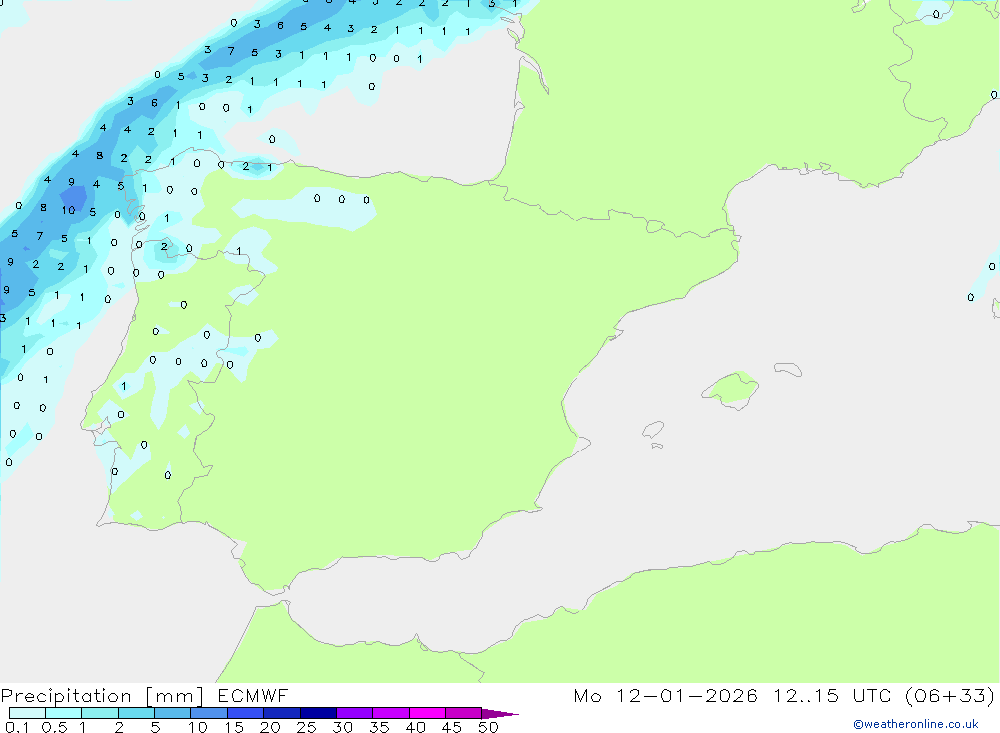Viewport: 1000px width, 733px height.
Task: Select the 1–2 mm legend color segment
Action: (x=100, y=713)
